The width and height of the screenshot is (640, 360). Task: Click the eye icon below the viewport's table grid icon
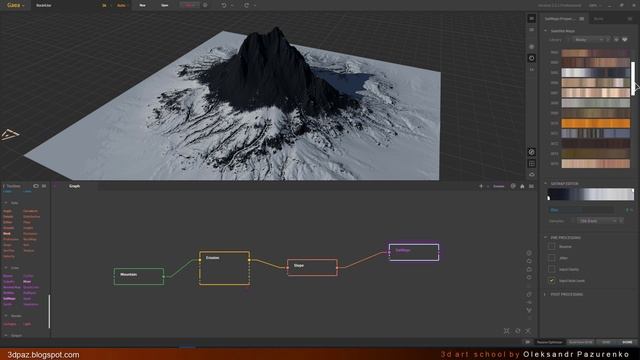[x=531, y=174]
